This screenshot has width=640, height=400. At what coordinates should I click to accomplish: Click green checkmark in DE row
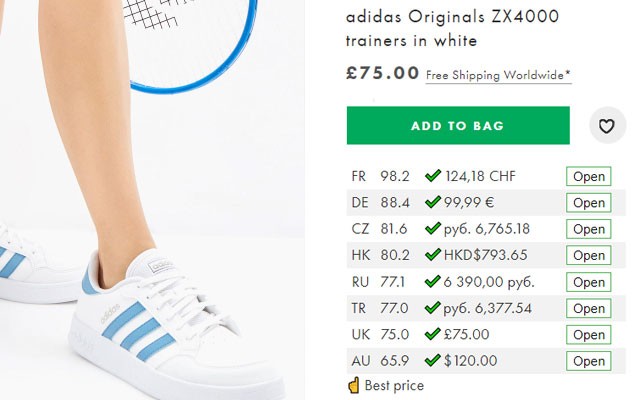(x=433, y=202)
